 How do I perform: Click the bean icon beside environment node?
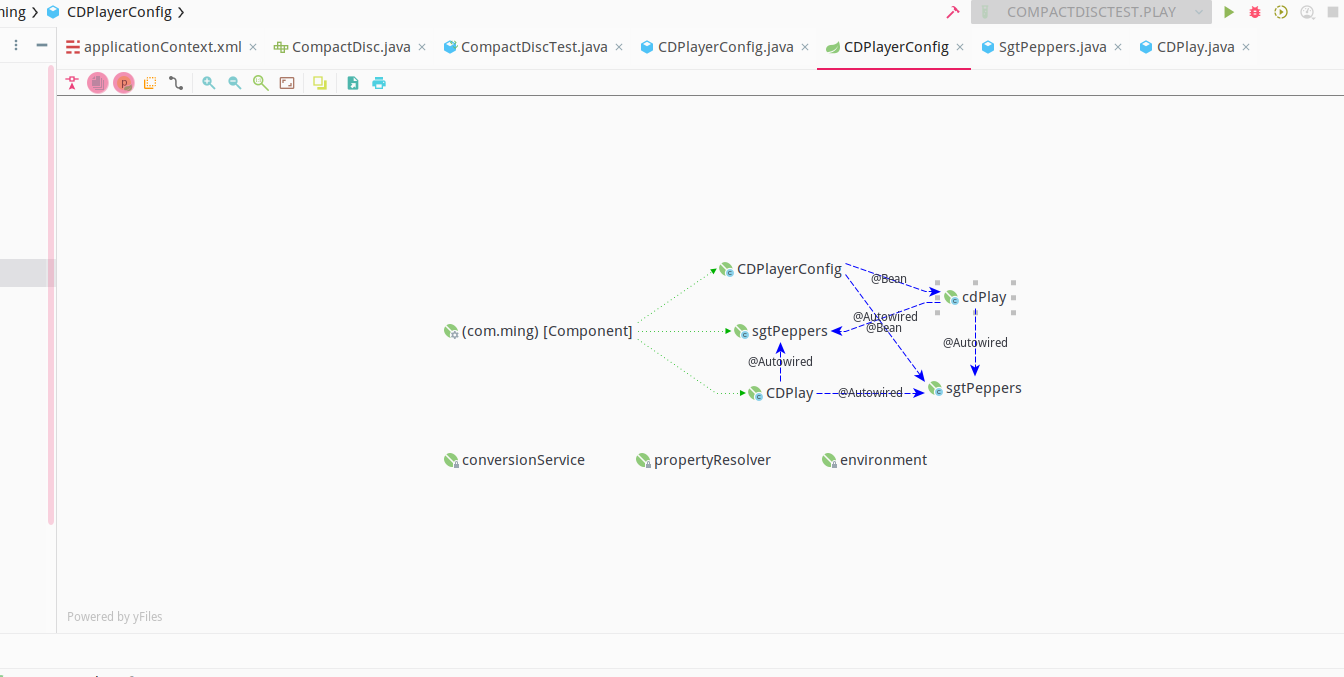[829, 460]
